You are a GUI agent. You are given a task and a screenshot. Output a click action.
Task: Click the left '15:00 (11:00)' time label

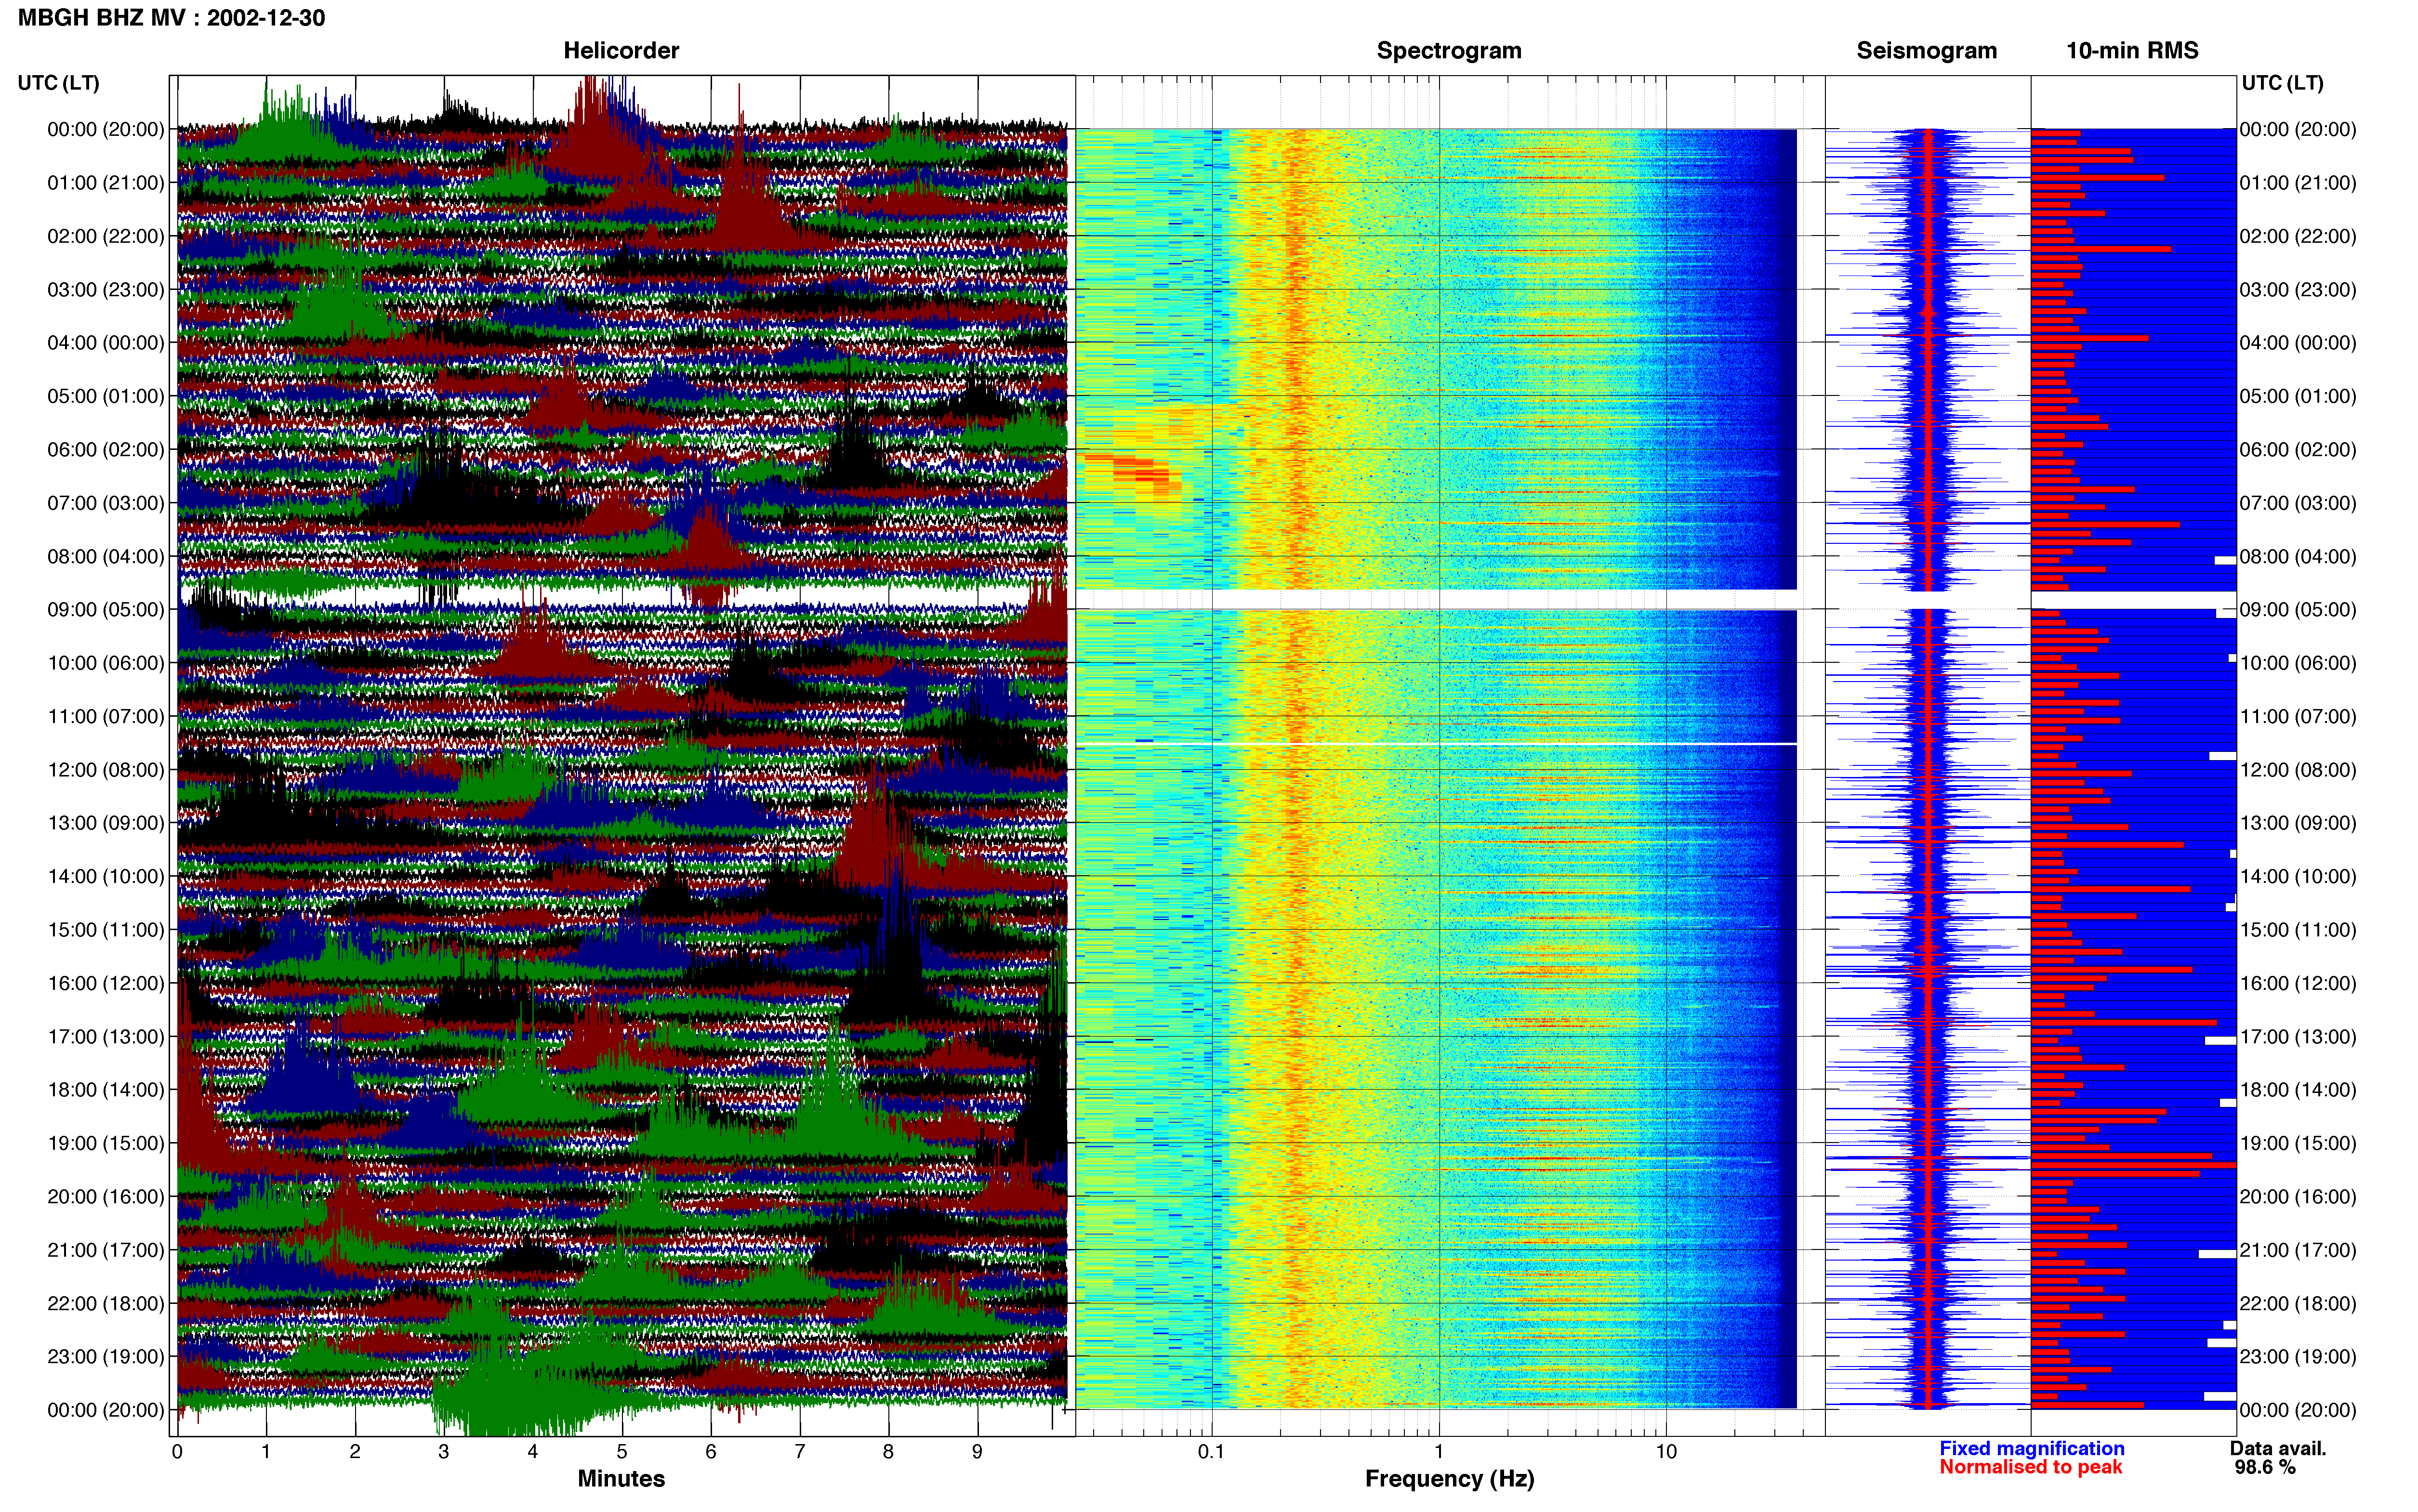(x=106, y=930)
